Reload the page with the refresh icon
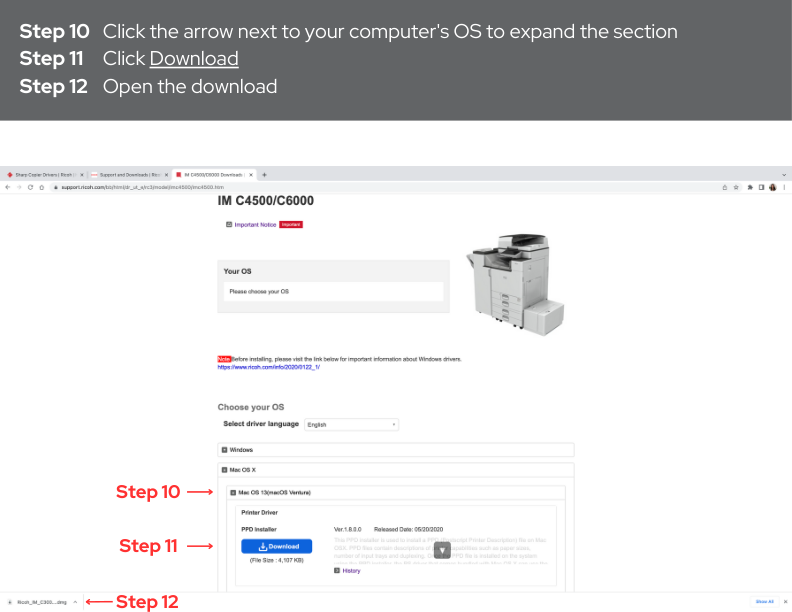Image resolution: width=792 pixels, height=612 pixels. point(30,187)
